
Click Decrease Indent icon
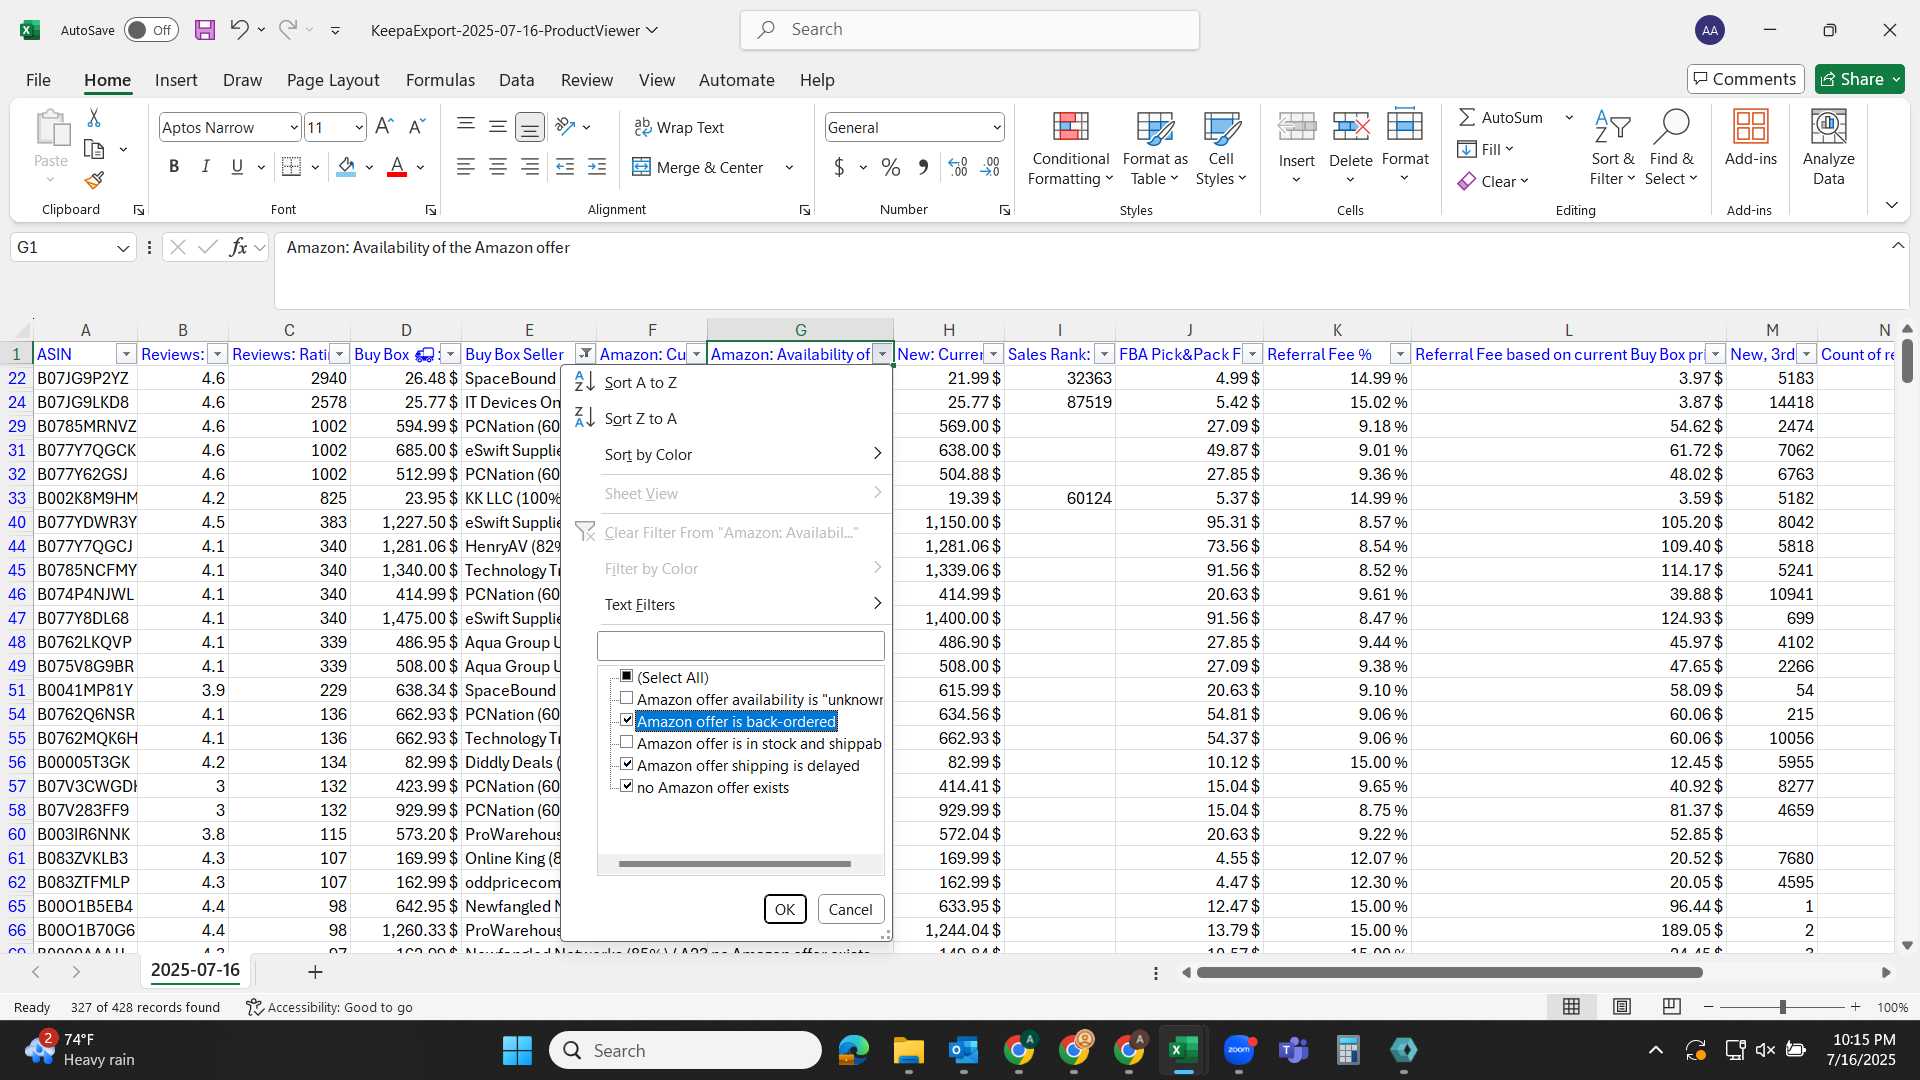pos(565,167)
